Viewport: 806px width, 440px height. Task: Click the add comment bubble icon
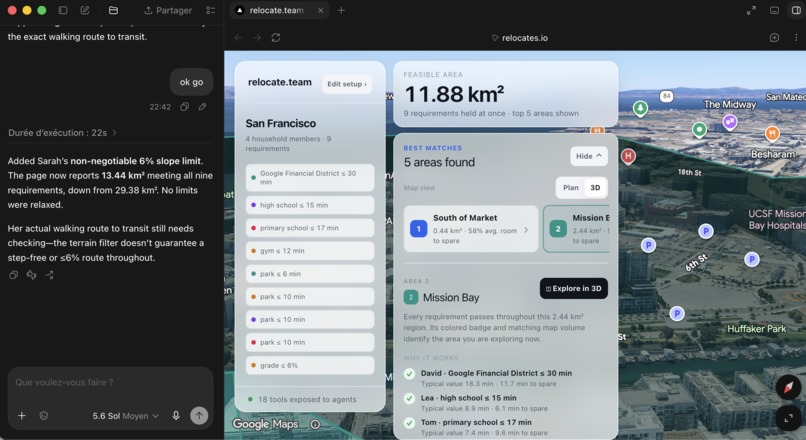[x=774, y=38]
